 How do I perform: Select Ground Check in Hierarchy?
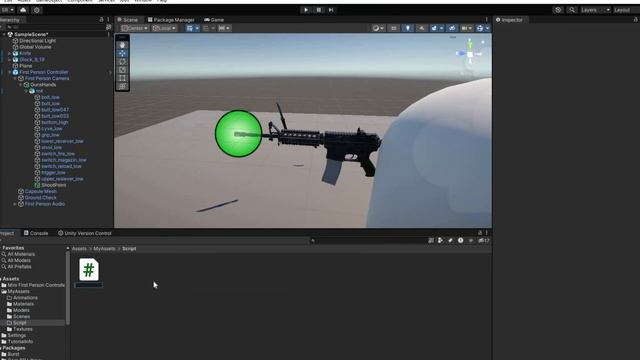(x=40, y=198)
